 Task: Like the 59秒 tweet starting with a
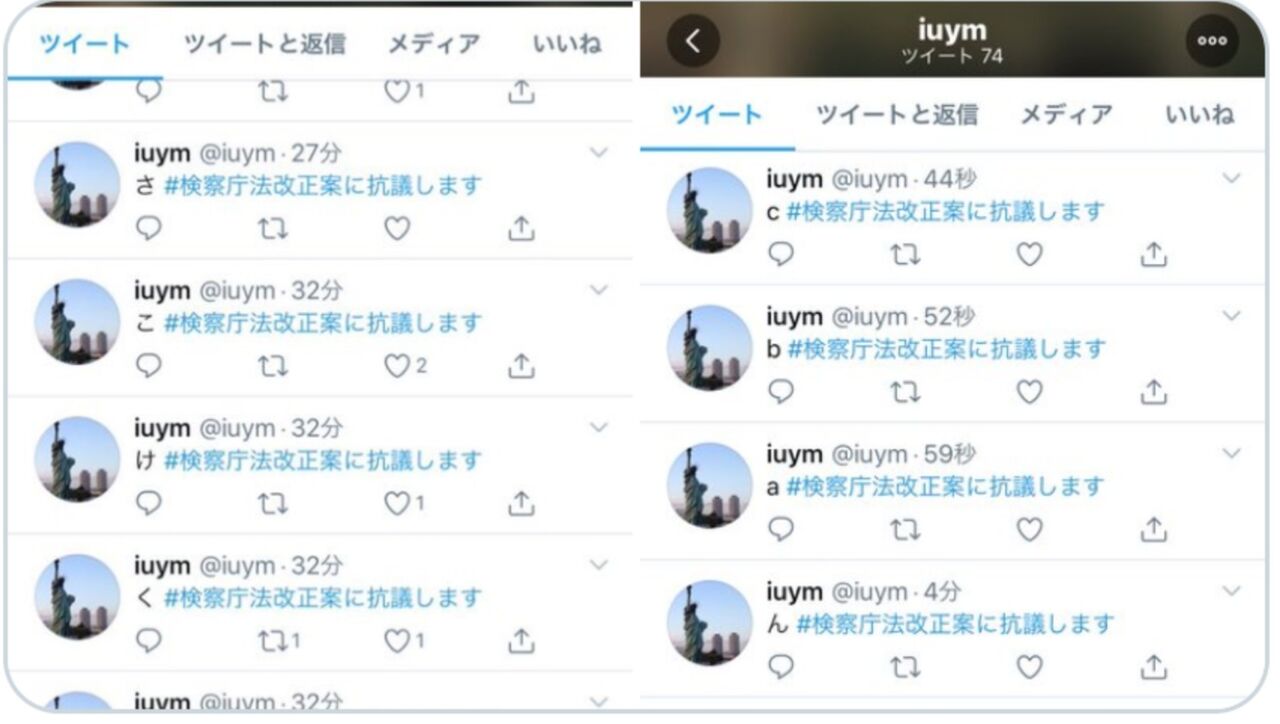[1029, 529]
